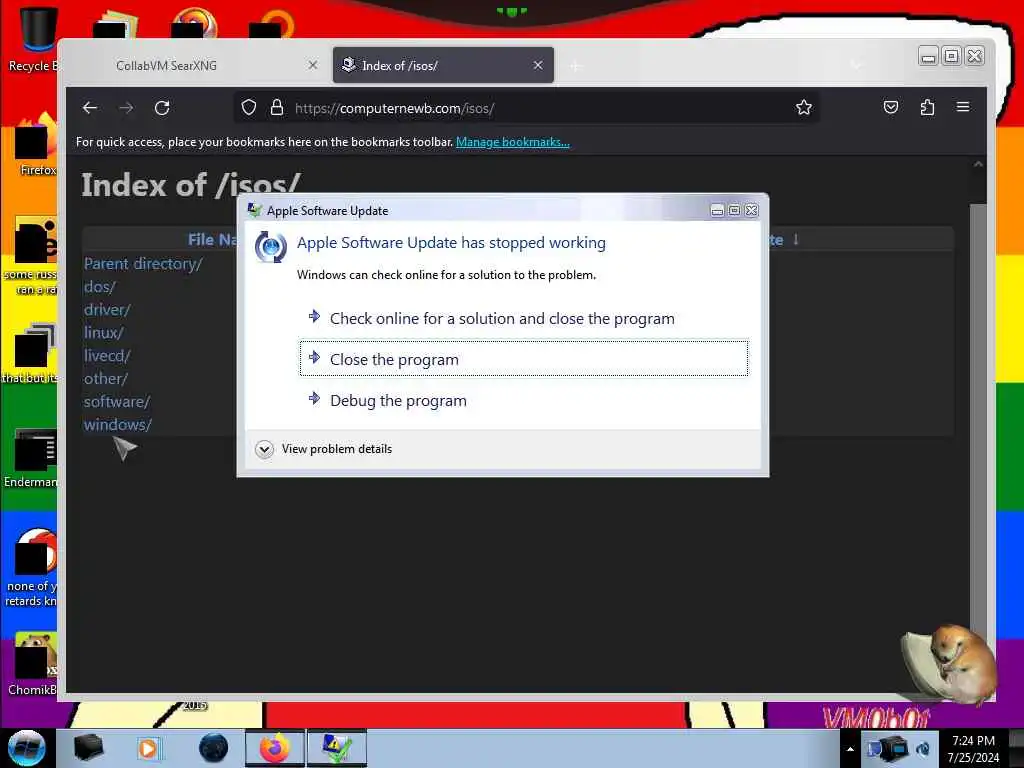The width and height of the screenshot is (1024, 768).
Task: Open the livecd/ directory link
Action: tap(107, 355)
